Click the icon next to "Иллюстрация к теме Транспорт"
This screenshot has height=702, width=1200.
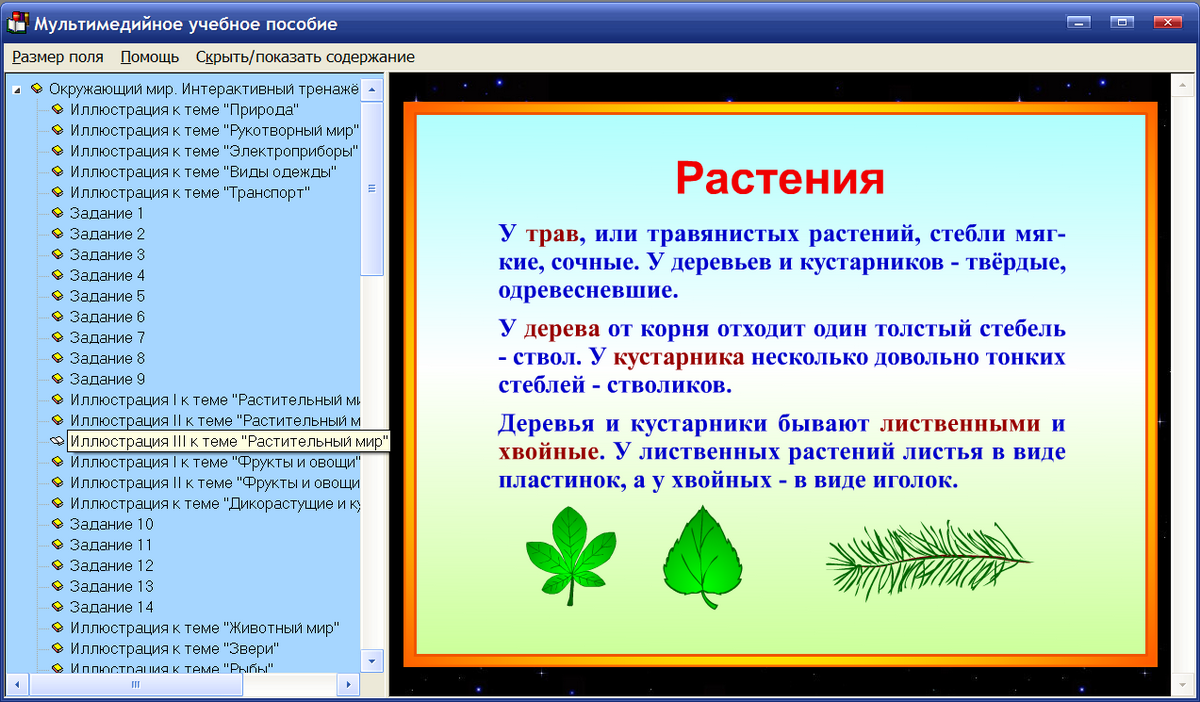tap(57, 192)
